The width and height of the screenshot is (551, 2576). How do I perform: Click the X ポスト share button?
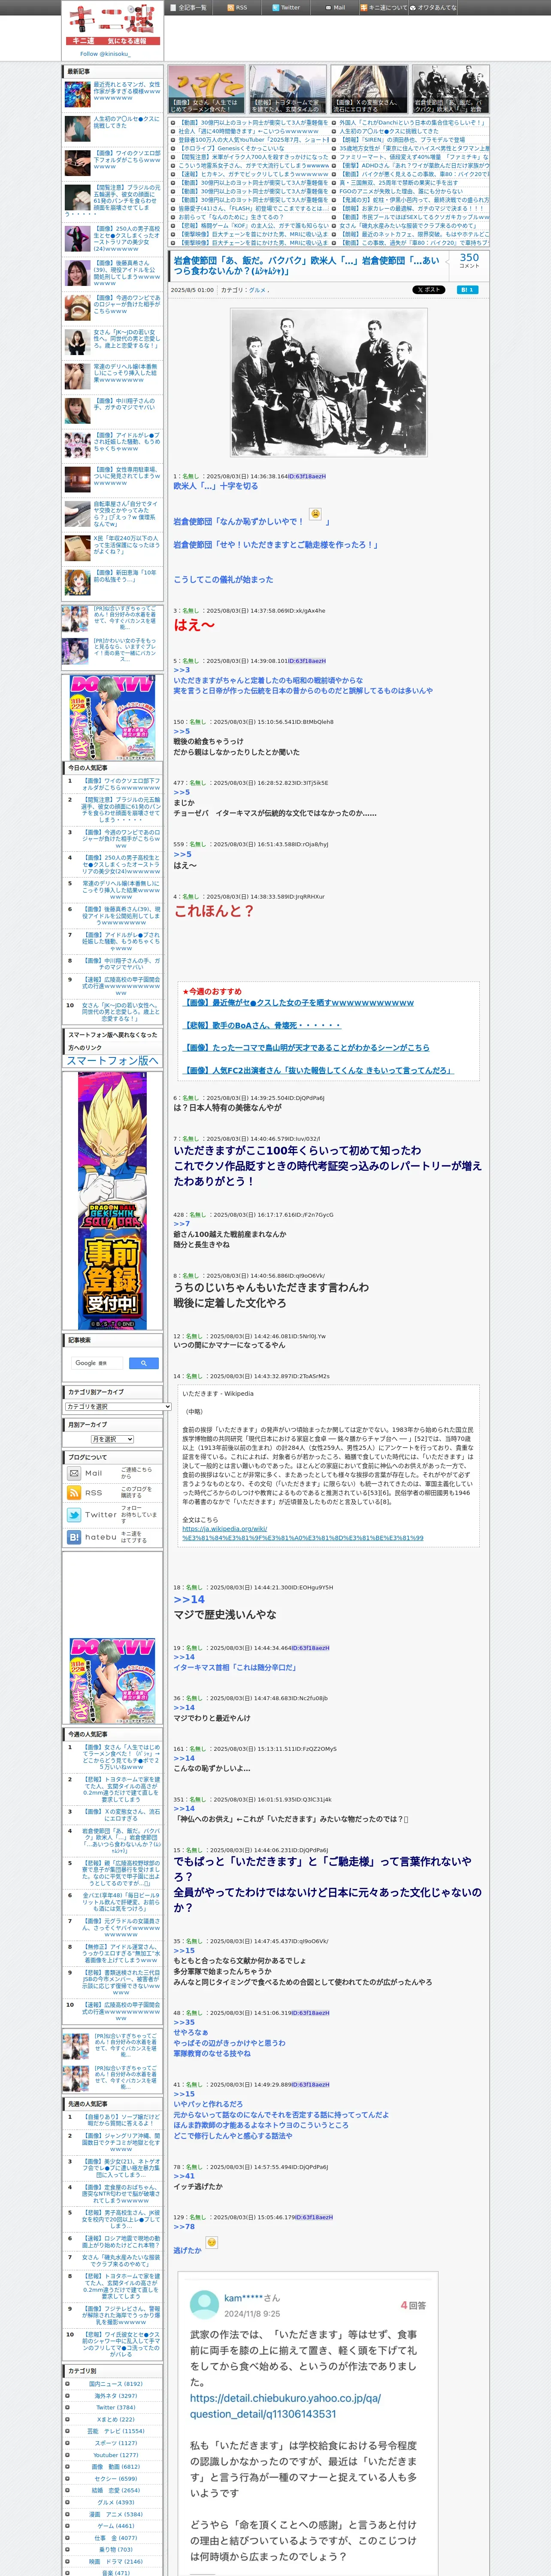[x=429, y=290]
